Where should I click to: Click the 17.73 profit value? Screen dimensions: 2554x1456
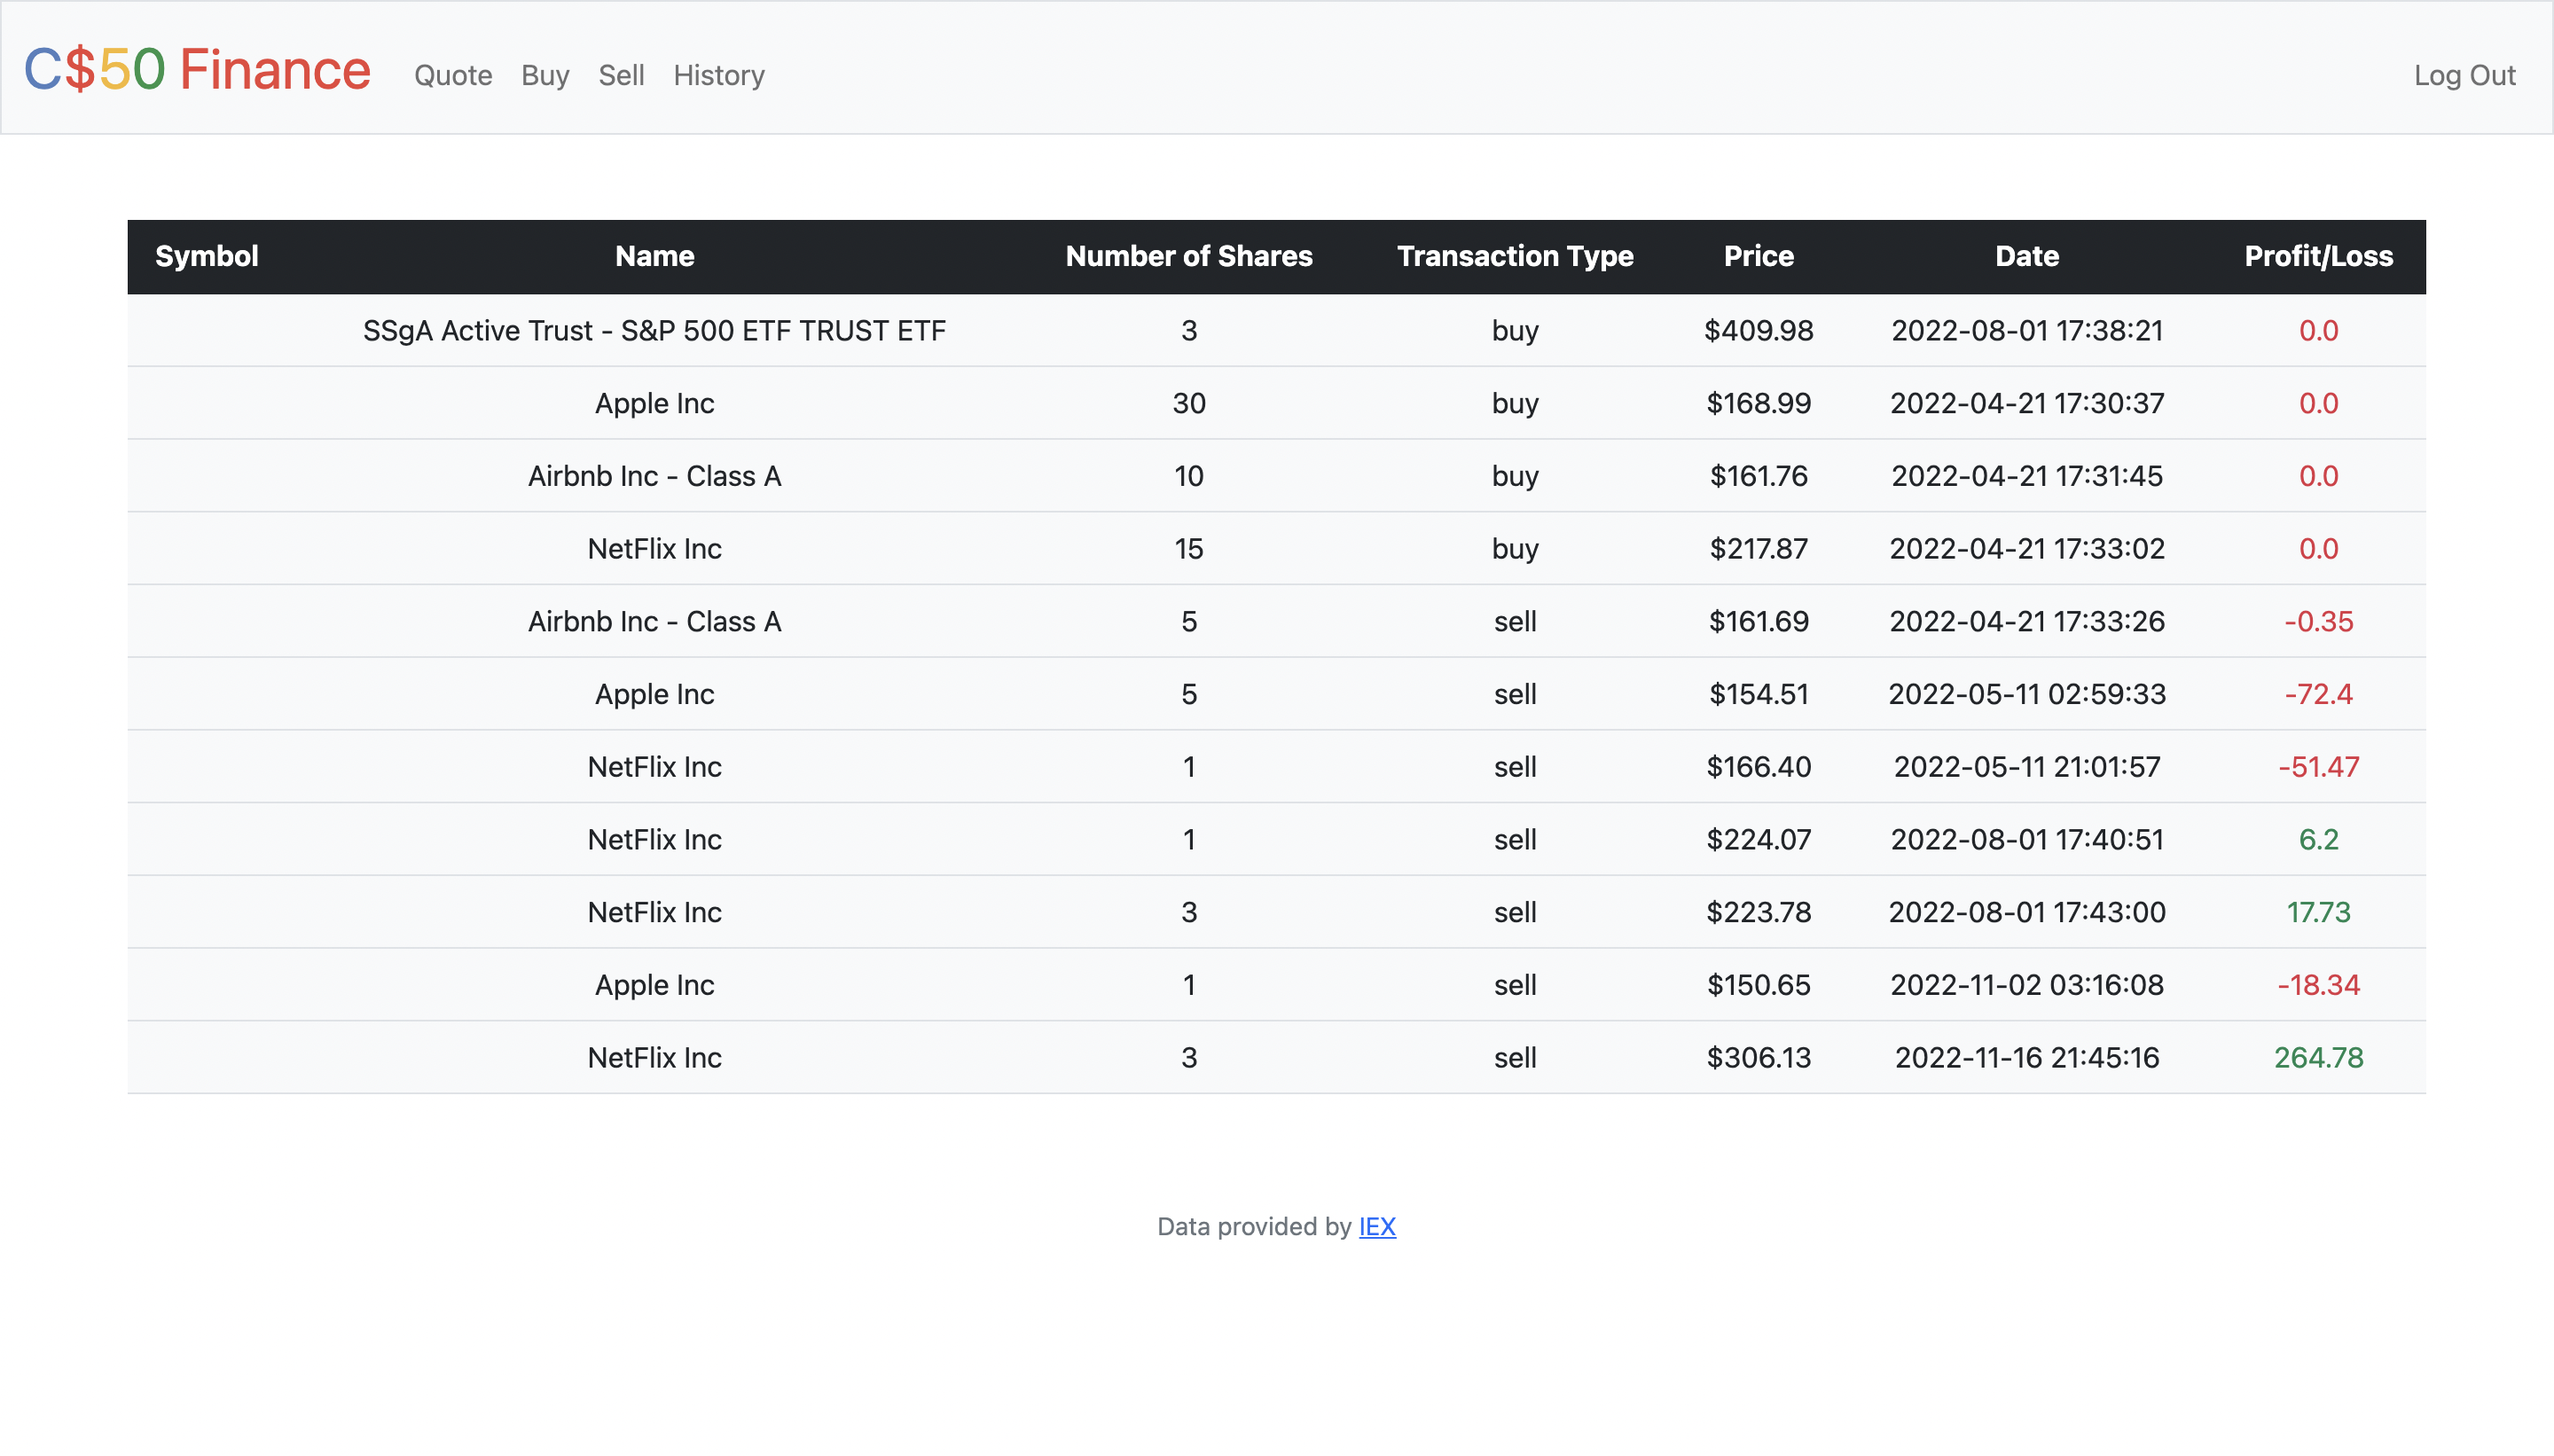point(2318,912)
